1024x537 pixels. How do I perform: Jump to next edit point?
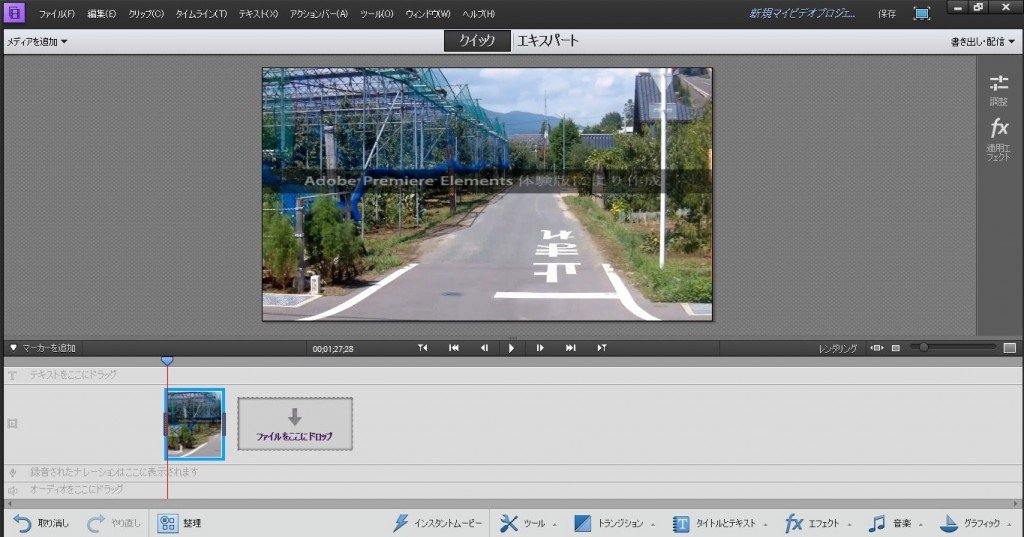click(x=601, y=348)
